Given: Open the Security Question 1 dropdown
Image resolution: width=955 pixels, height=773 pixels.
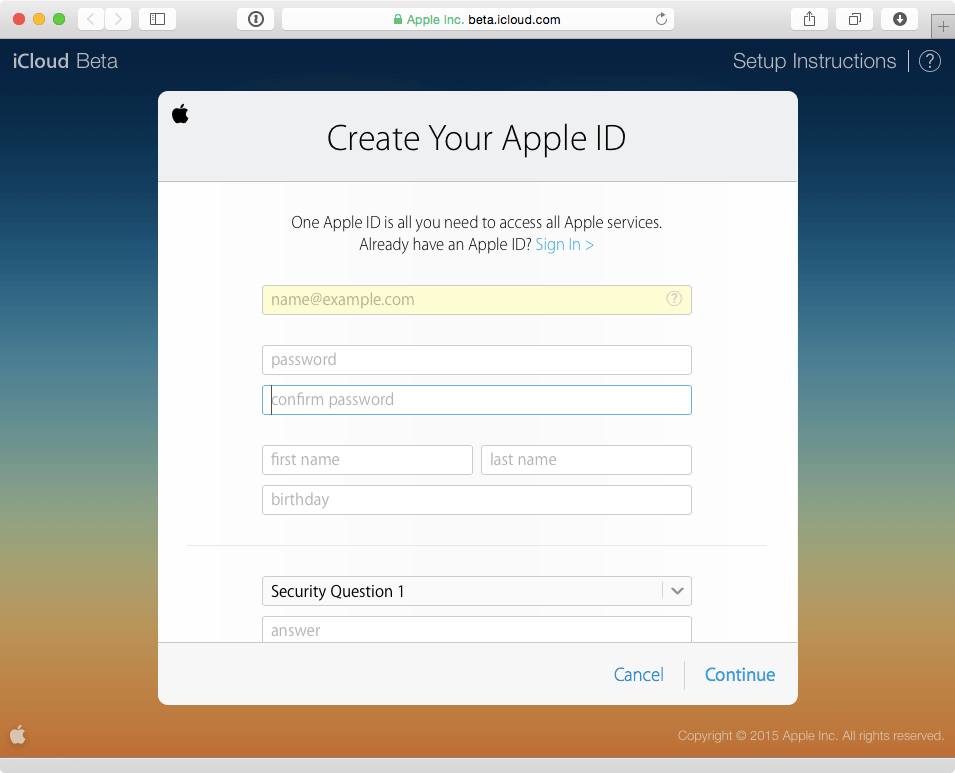Looking at the screenshot, I should click(x=476, y=591).
